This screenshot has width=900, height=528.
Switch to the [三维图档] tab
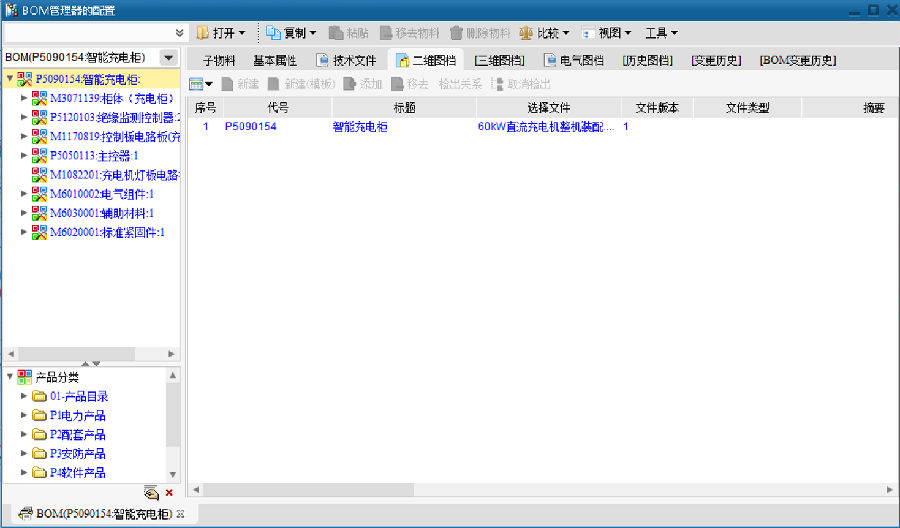point(499,60)
